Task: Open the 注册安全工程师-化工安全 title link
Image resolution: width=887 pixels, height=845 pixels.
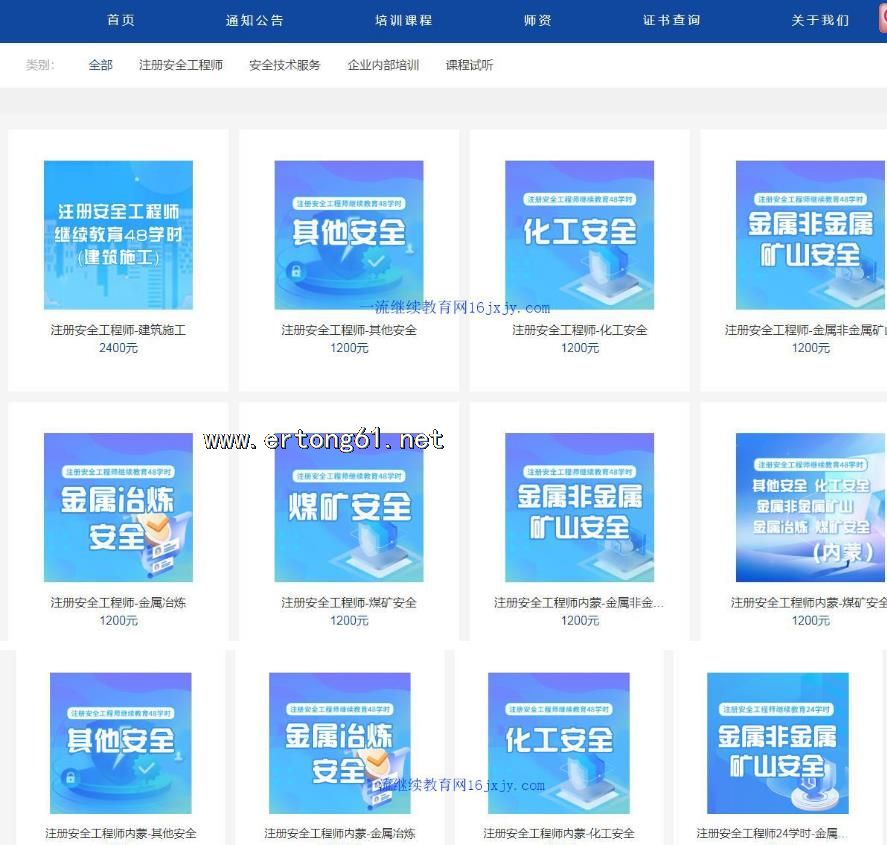Action: pos(580,330)
